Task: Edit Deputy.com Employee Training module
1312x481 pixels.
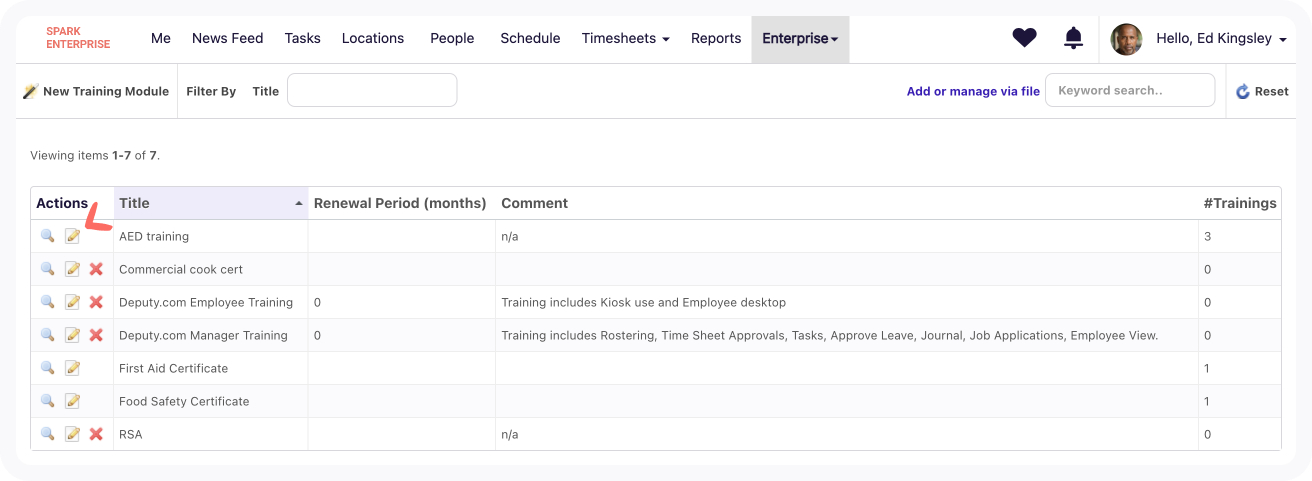Action: tap(72, 302)
